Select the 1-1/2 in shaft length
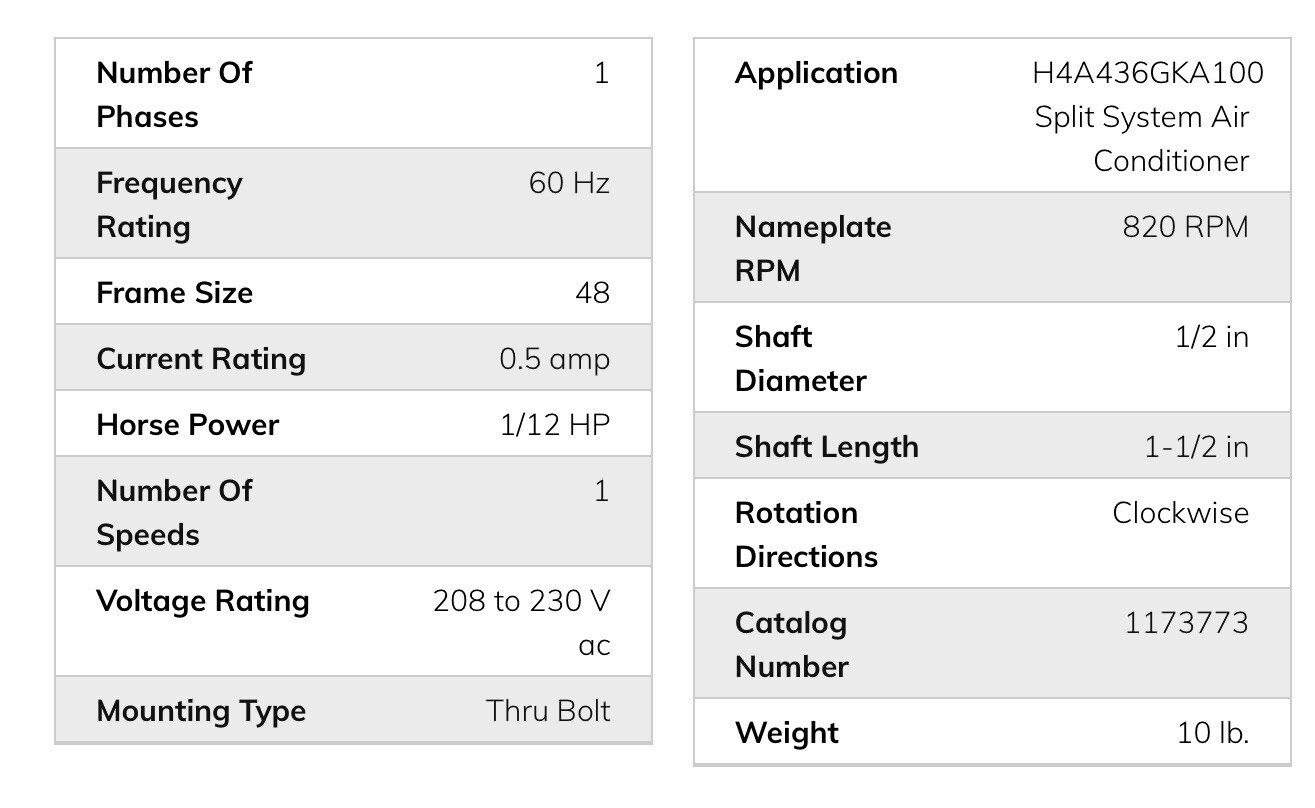1315x808 pixels. pos(1196,447)
